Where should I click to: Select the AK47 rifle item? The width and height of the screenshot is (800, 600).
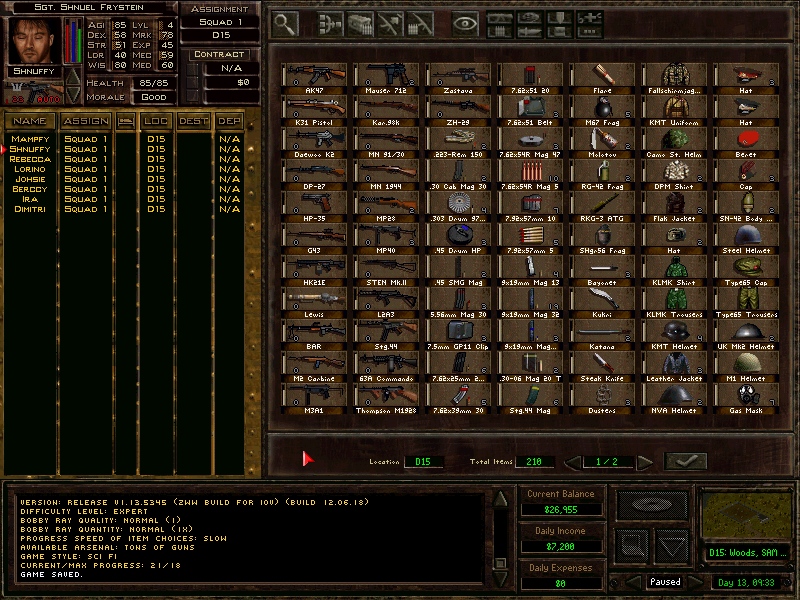[314, 79]
